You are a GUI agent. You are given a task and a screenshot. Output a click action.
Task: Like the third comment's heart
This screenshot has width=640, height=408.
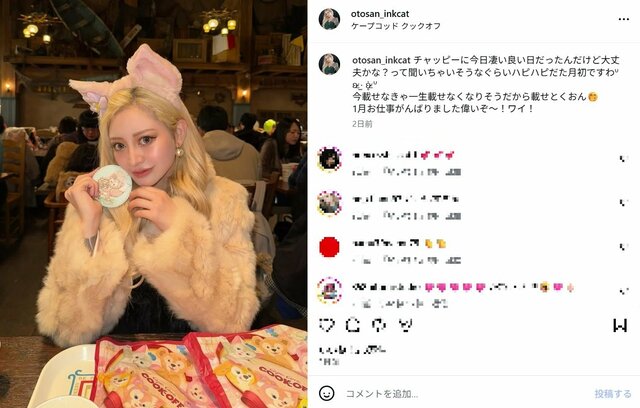pyautogui.click(x=623, y=246)
